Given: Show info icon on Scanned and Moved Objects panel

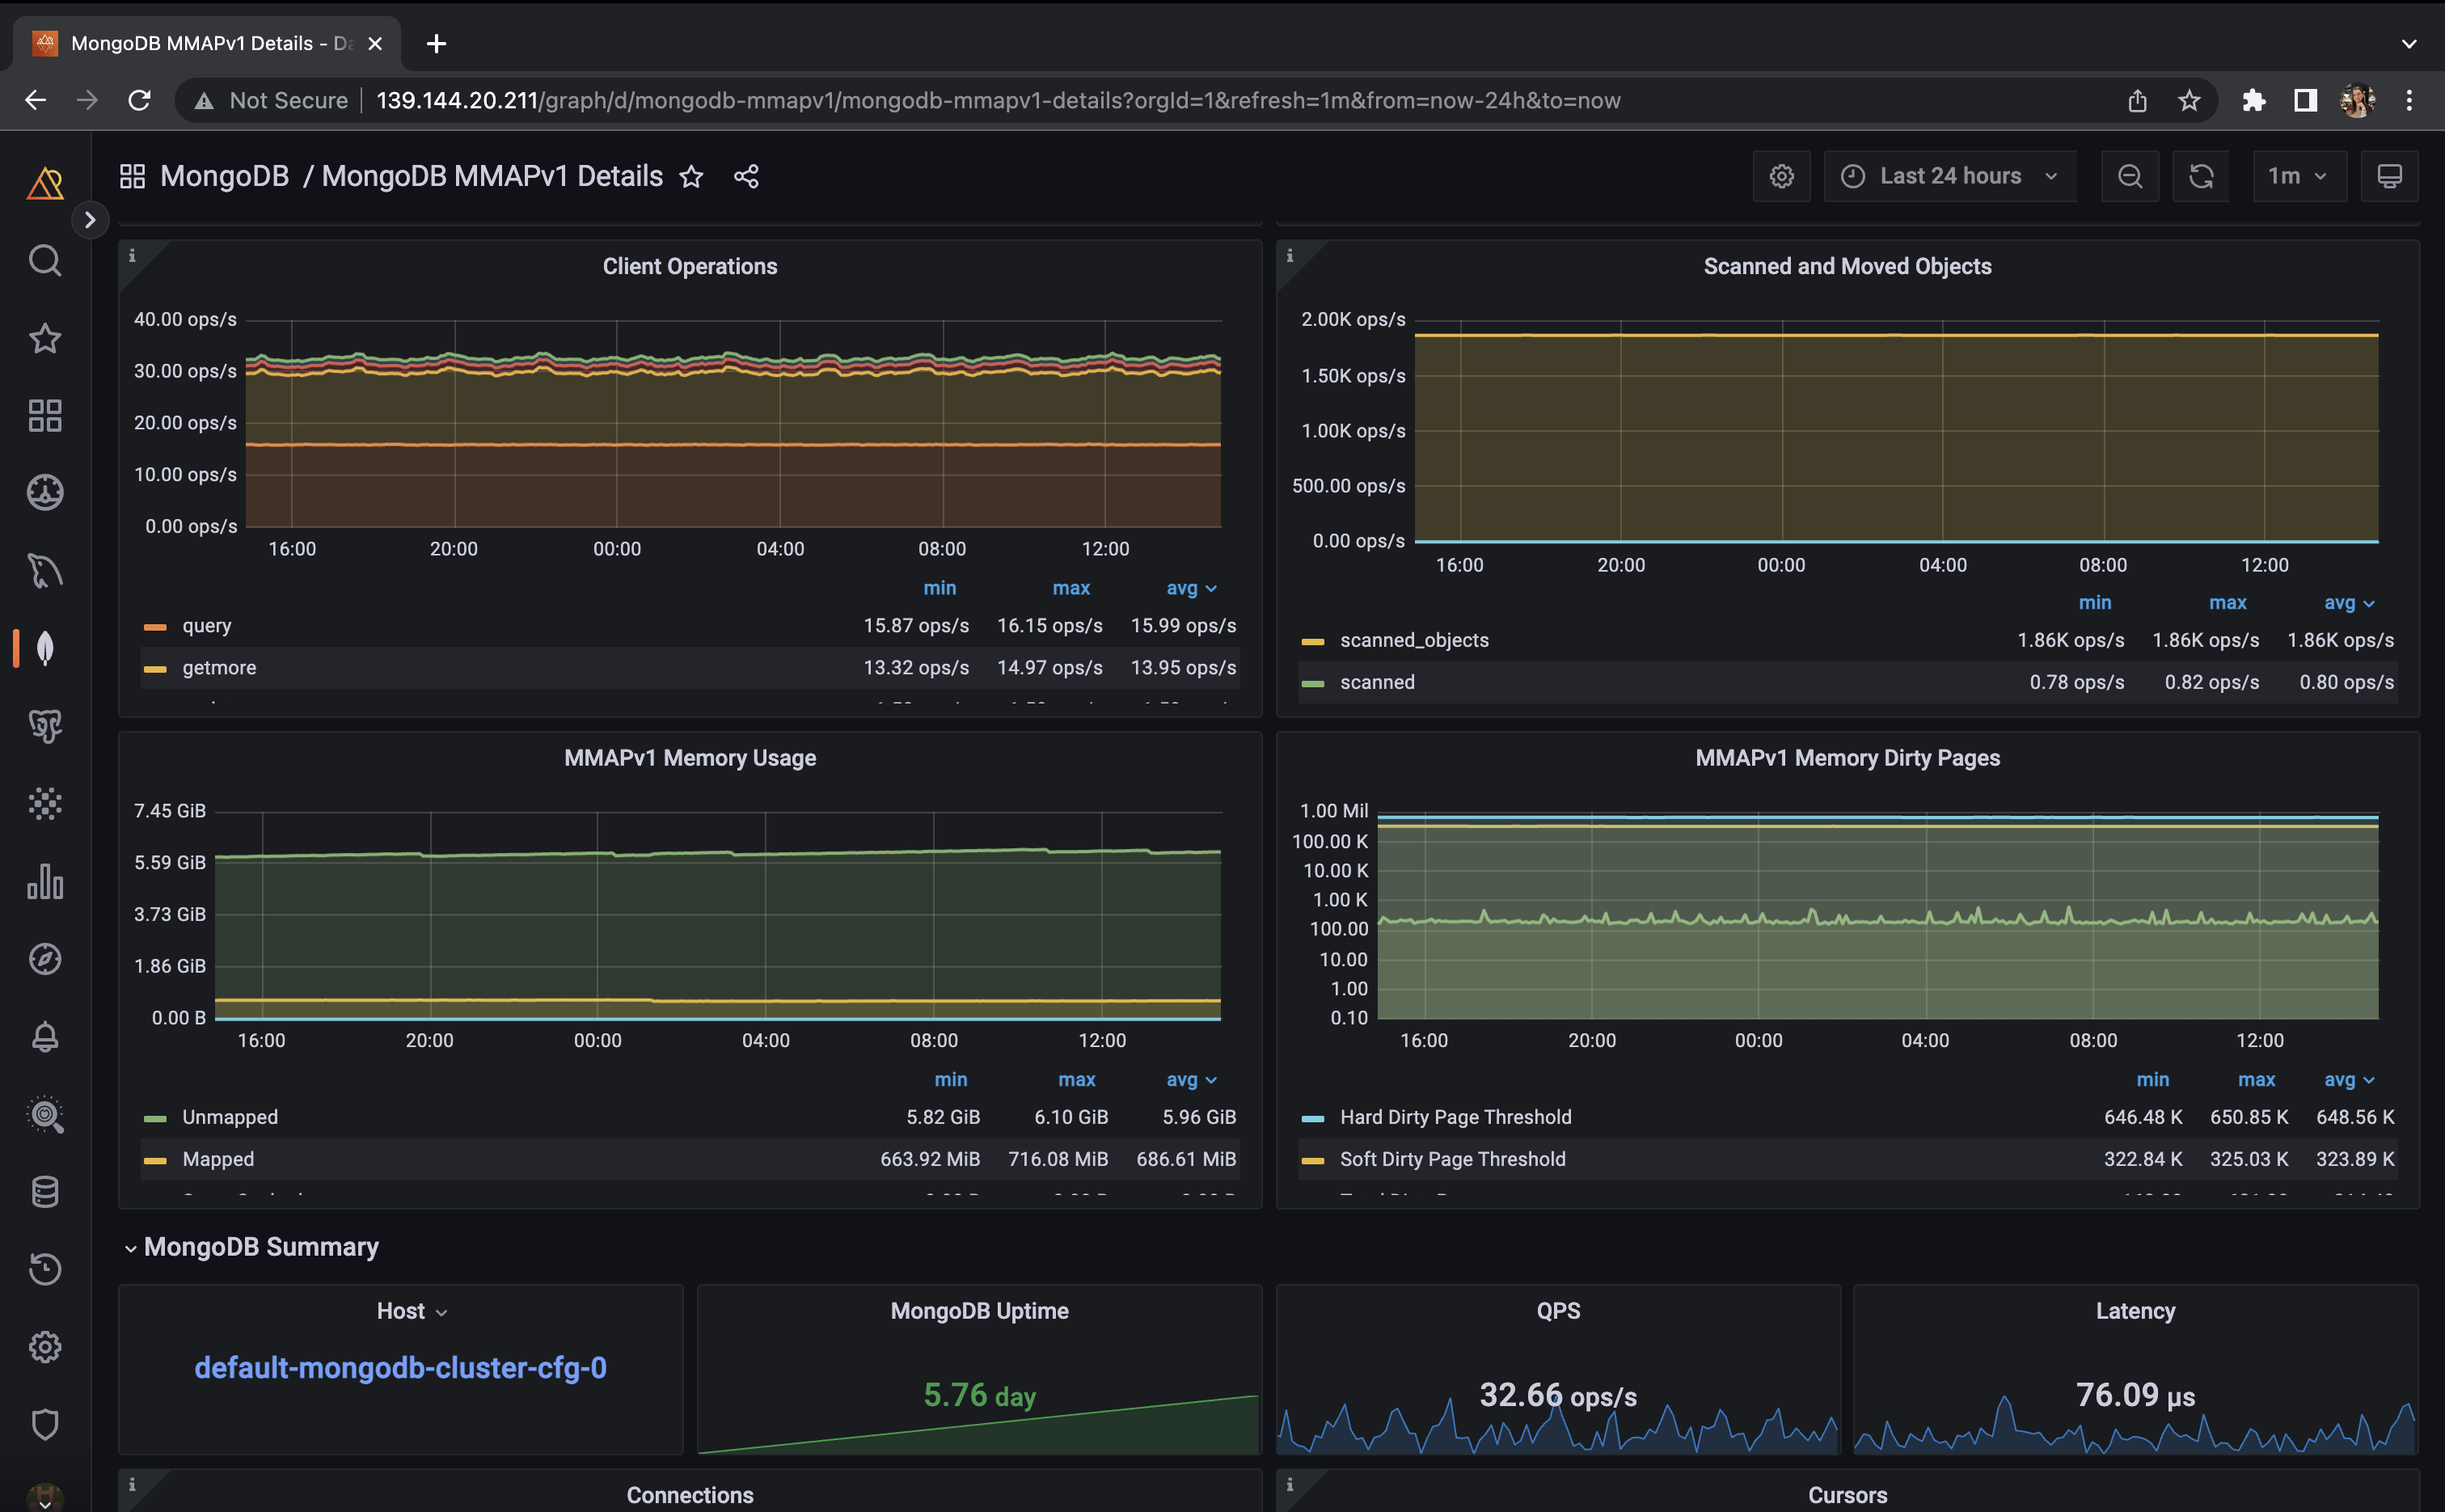Looking at the screenshot, I should pos(1290,256).
